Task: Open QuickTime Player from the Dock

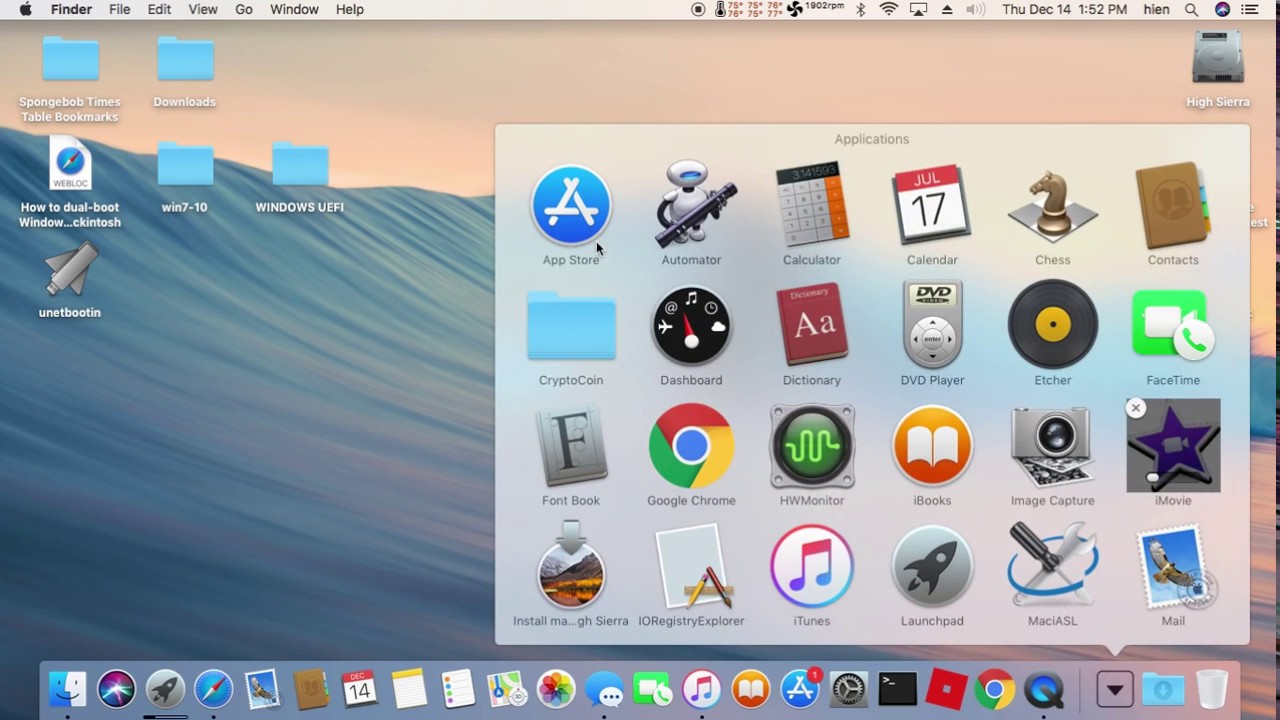Action: [x=1045, y=689]
